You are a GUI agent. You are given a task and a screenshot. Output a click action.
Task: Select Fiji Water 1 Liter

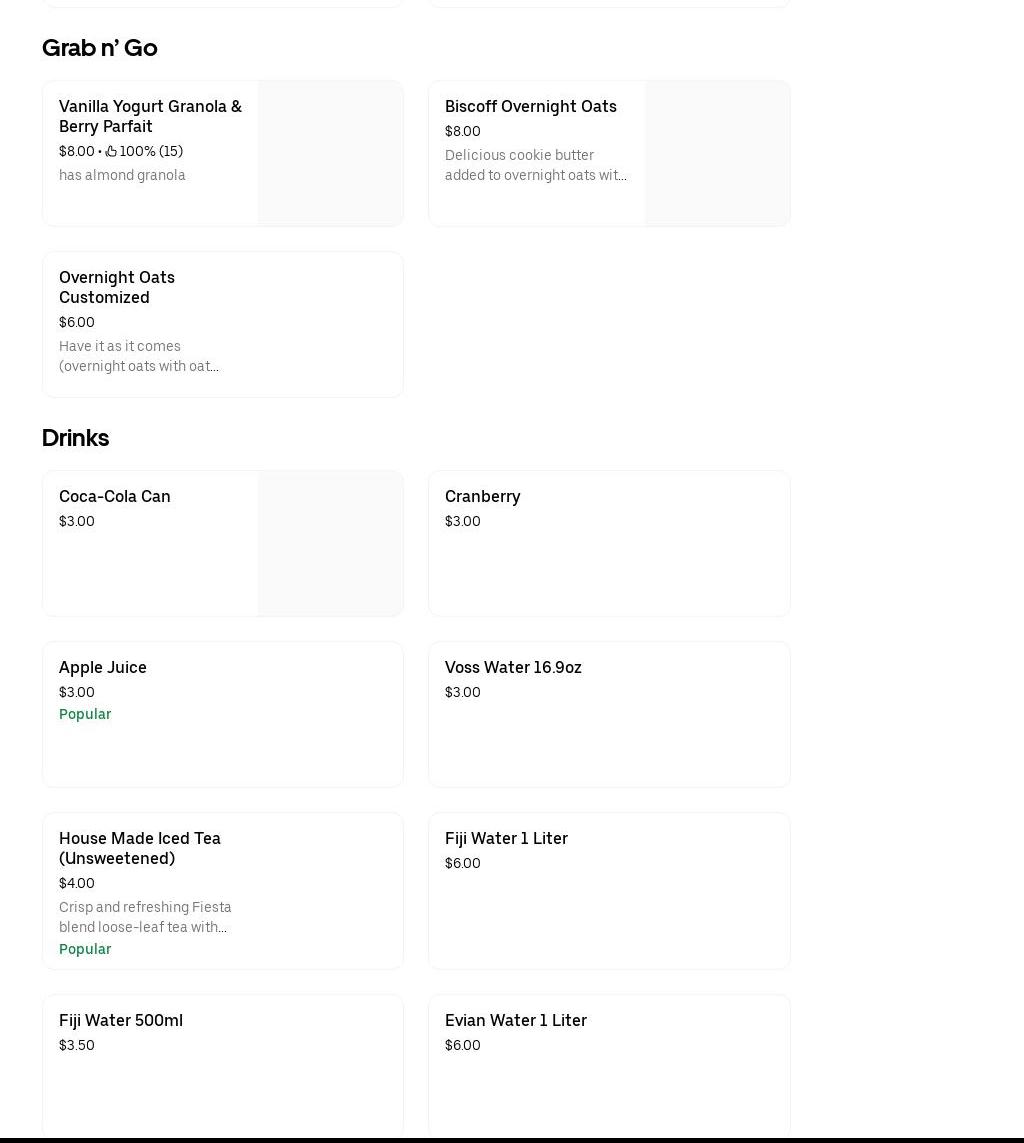point(506,838)
